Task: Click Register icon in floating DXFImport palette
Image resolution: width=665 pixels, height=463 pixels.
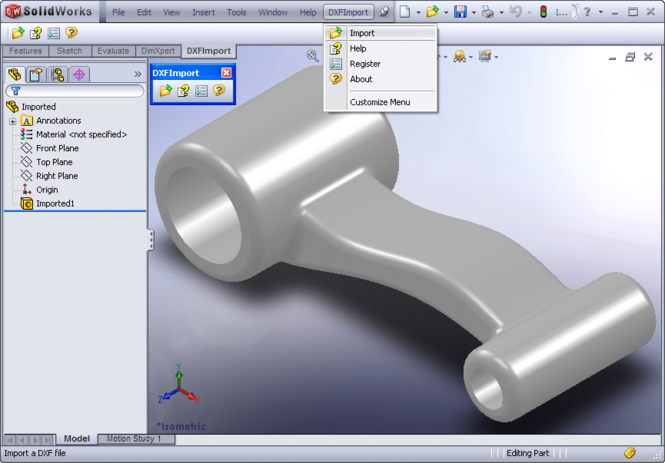Action: (x=201, y=90)
